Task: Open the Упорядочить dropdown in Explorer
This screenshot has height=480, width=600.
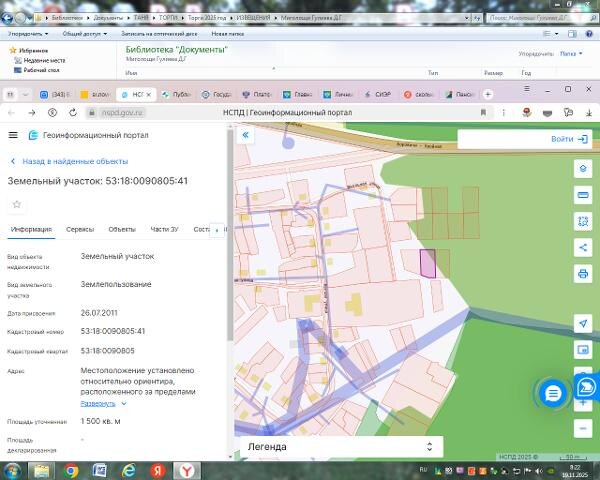Action: 28,34
